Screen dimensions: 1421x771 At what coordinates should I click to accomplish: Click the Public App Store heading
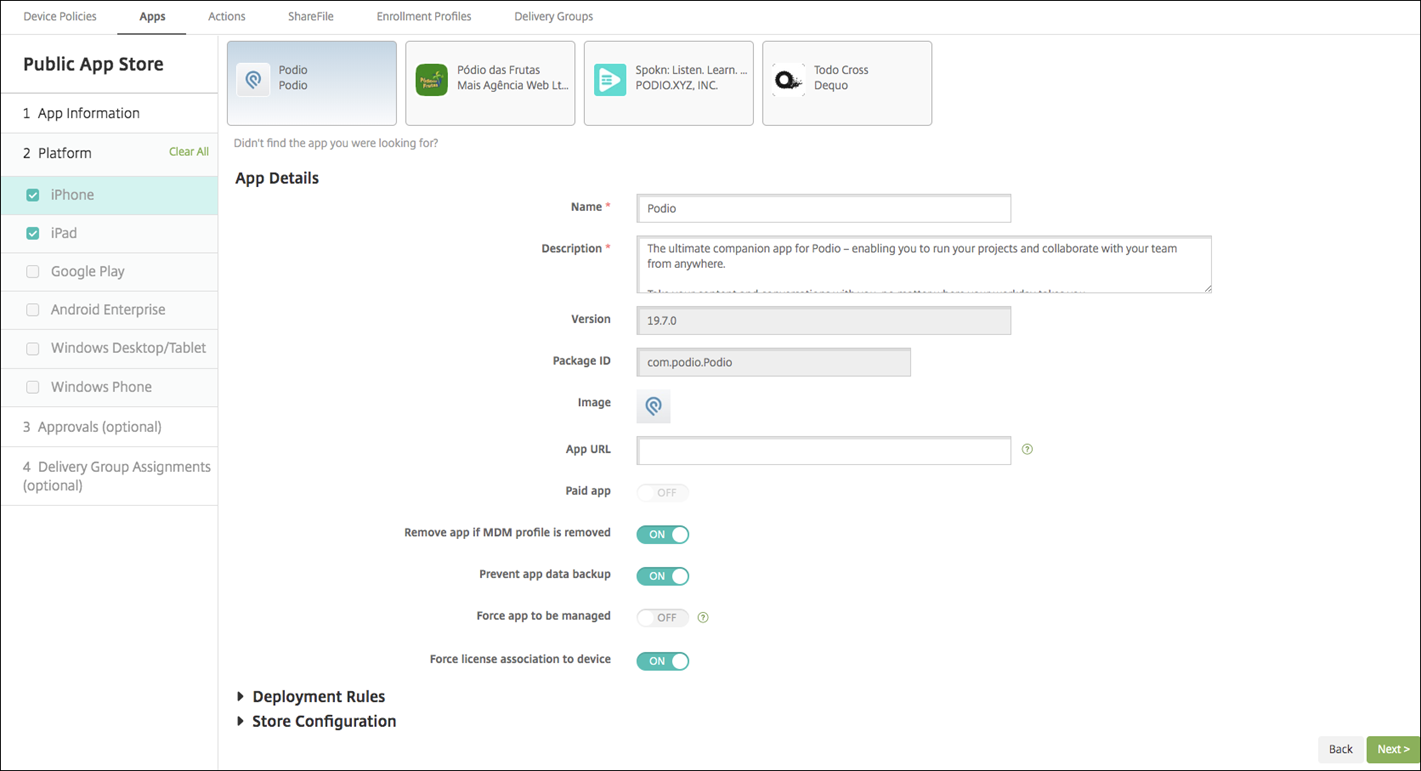(x=93, y=64)
